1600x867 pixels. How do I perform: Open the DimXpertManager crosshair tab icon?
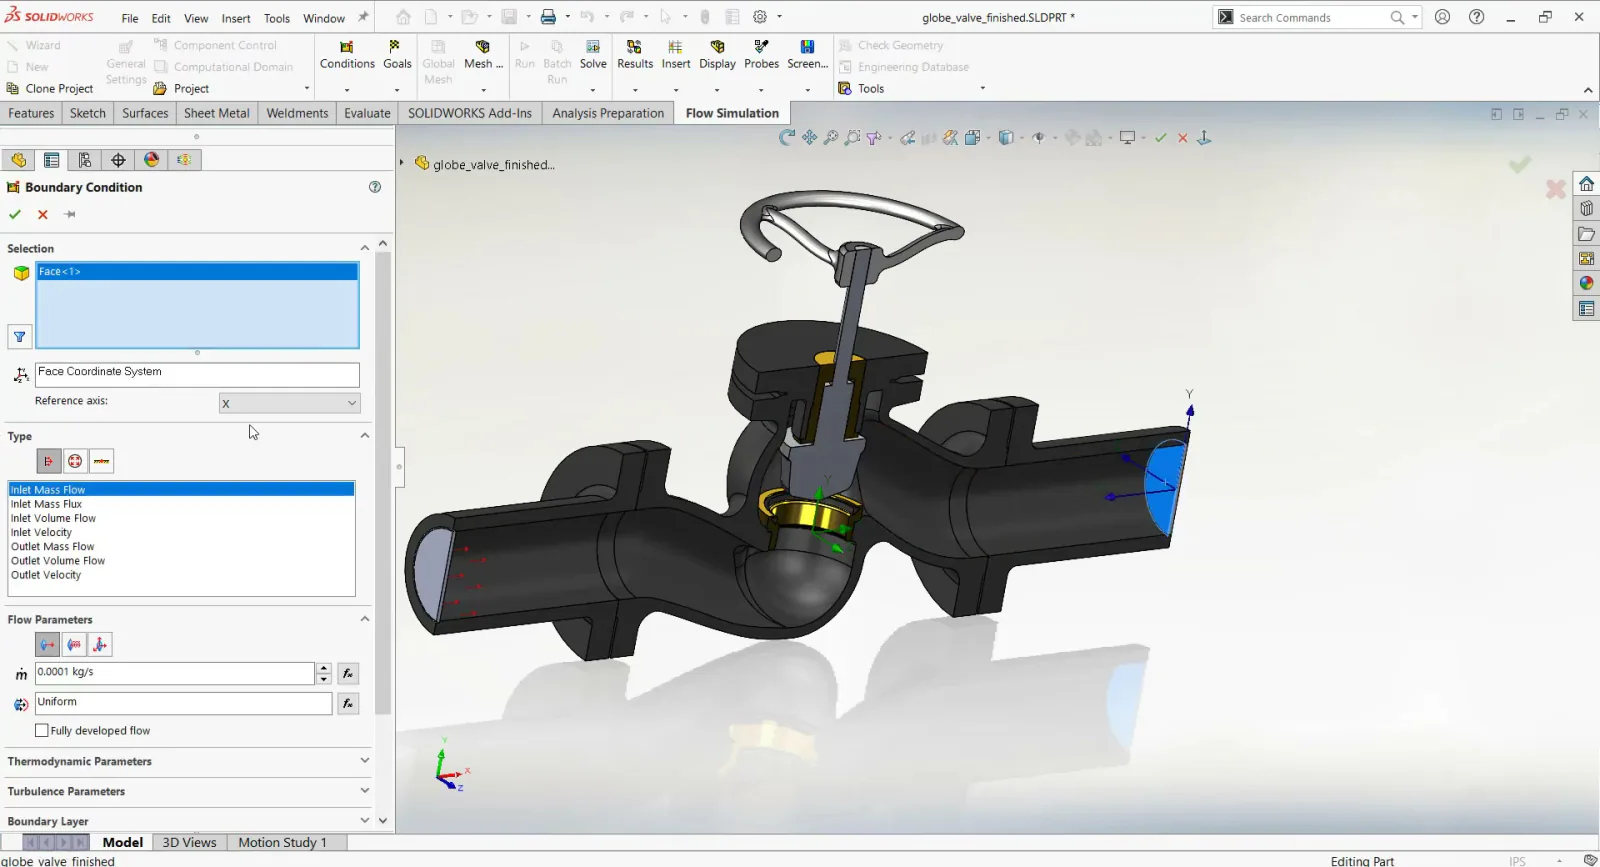[x=118, y=160]
